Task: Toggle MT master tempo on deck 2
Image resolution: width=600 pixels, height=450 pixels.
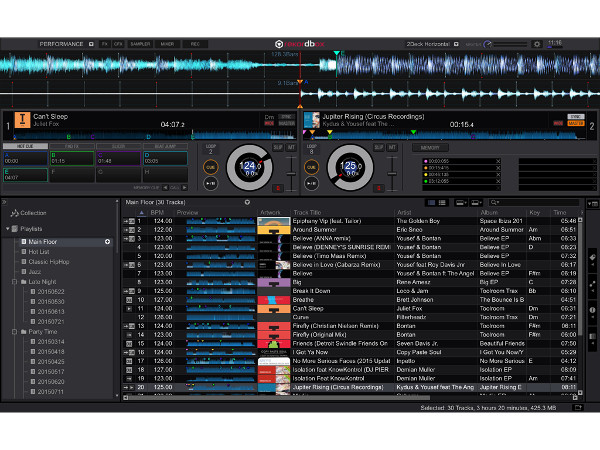Action: coord(392,147)
